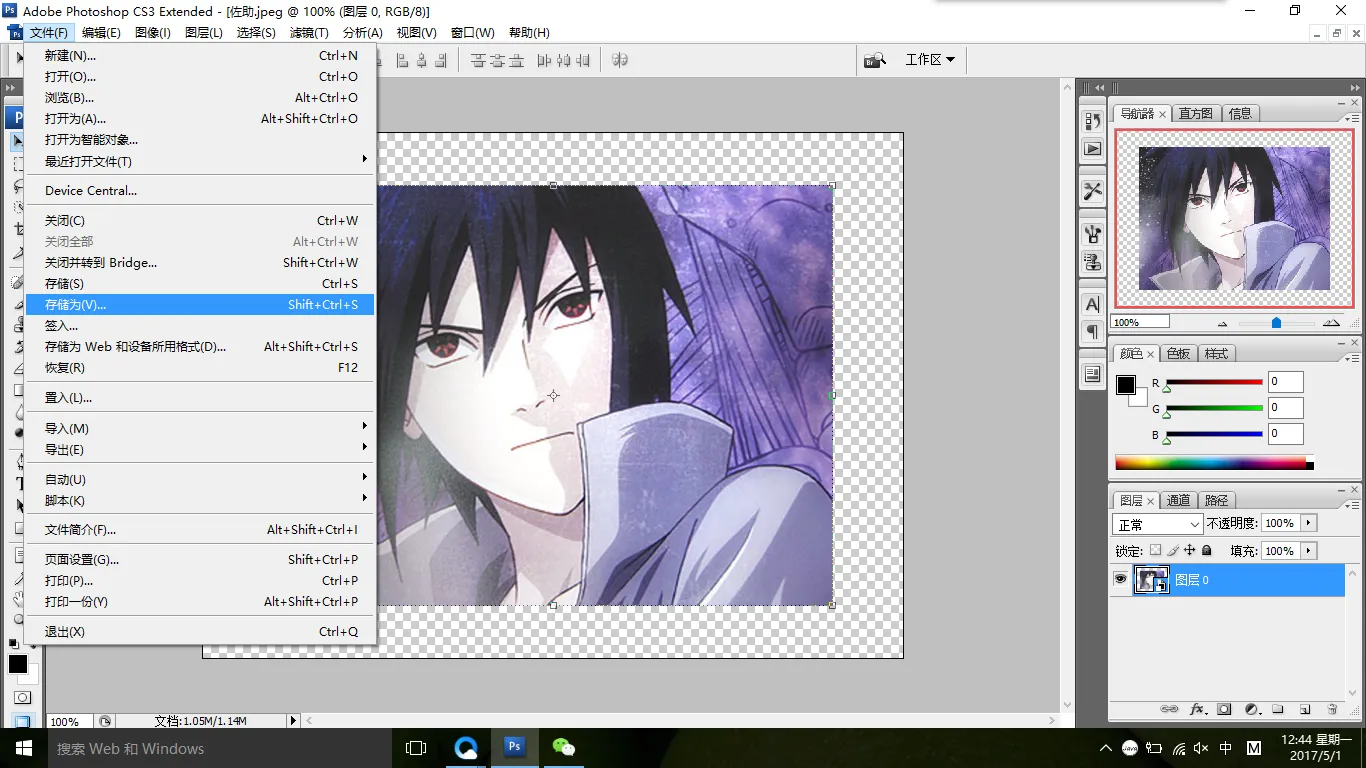This screenshot has width=1366, height=768.
Task: Open Task View on the taskbar
Action: [x=416, y=748]
